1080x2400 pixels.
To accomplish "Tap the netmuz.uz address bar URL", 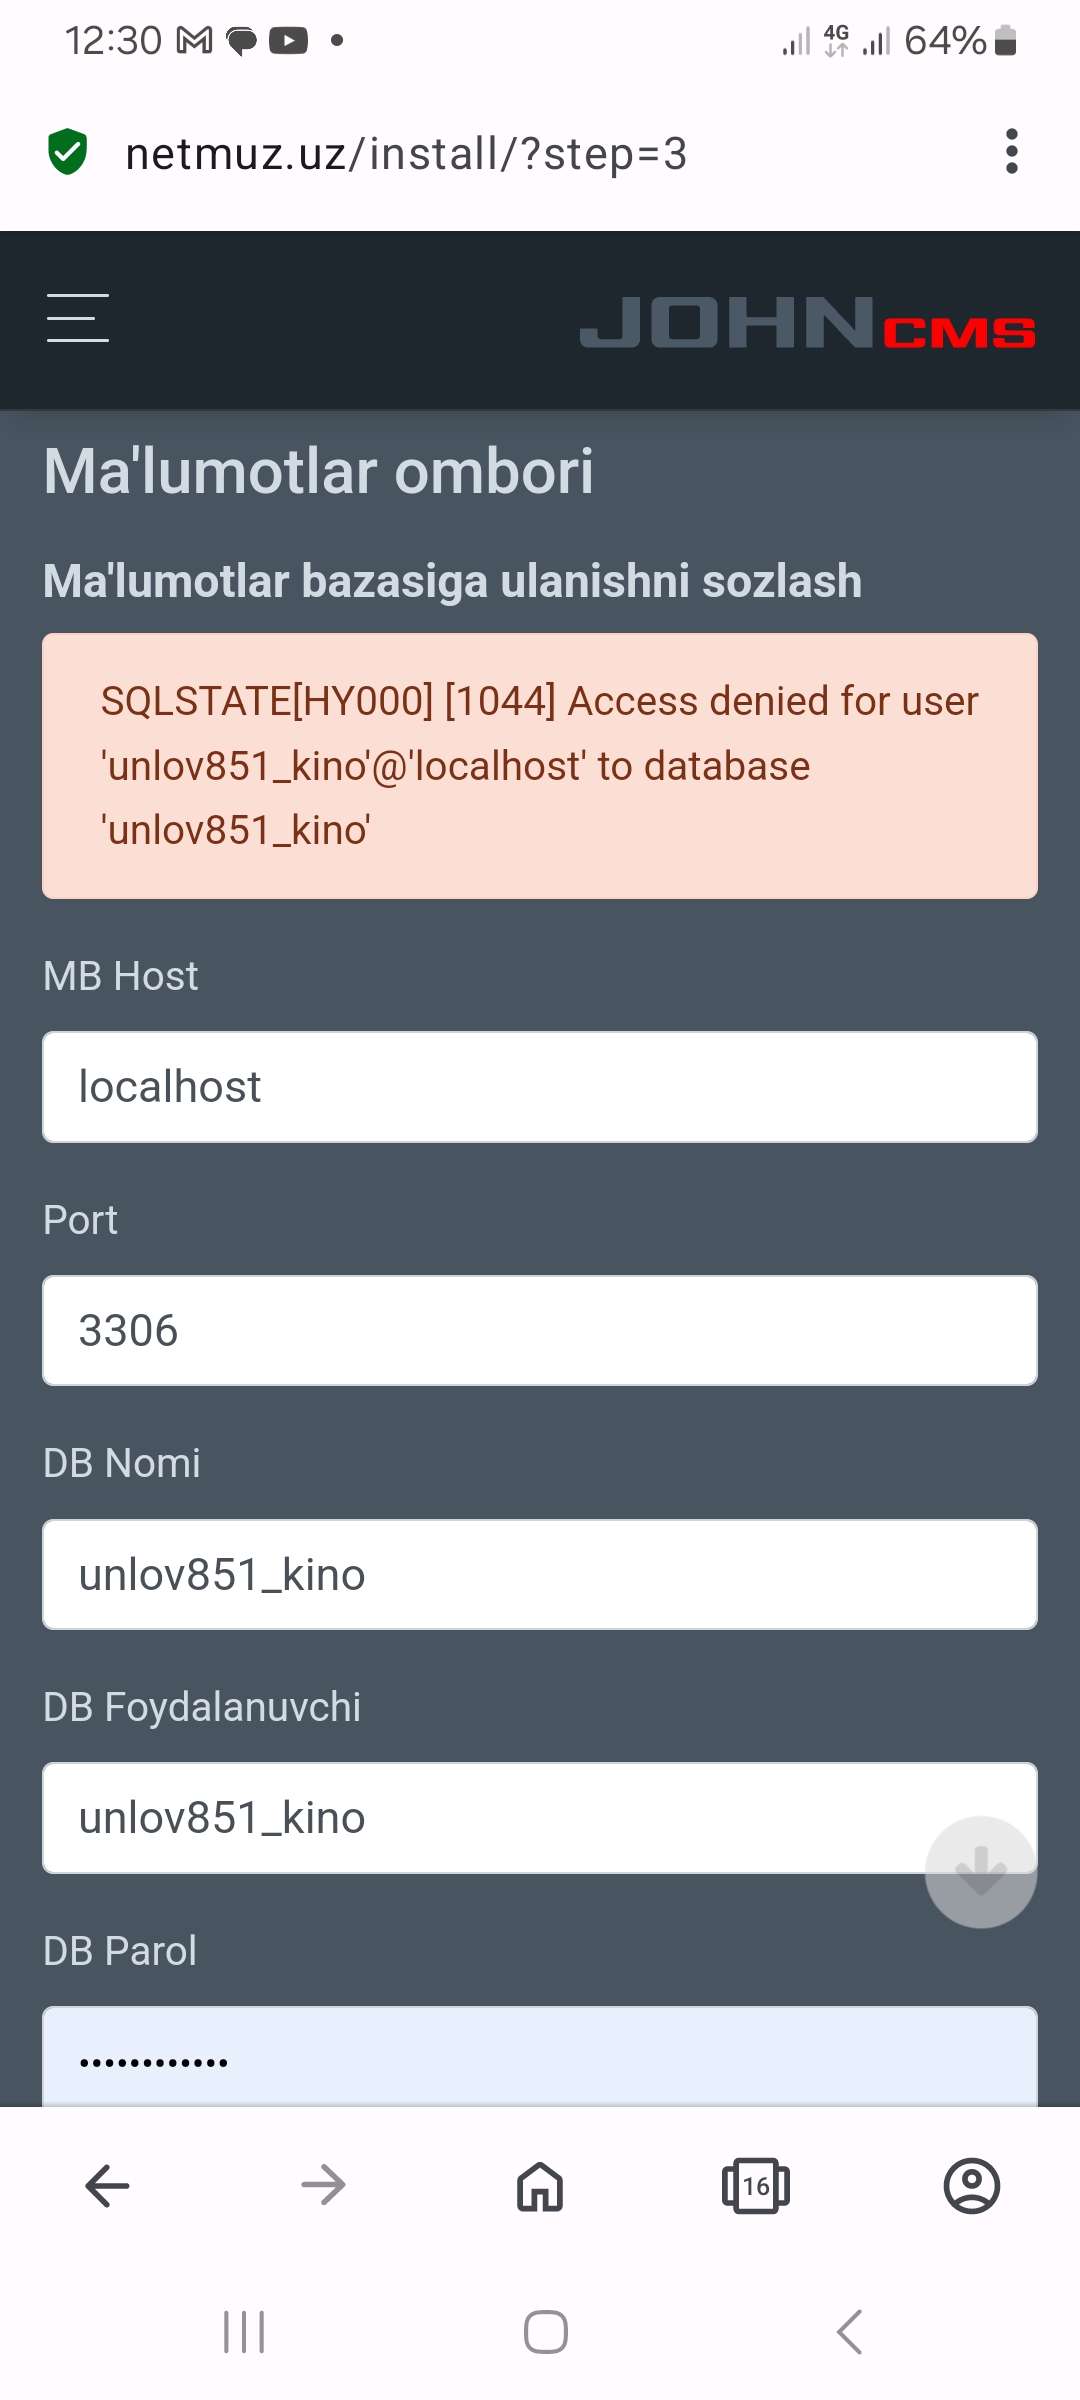I will 406,154.
